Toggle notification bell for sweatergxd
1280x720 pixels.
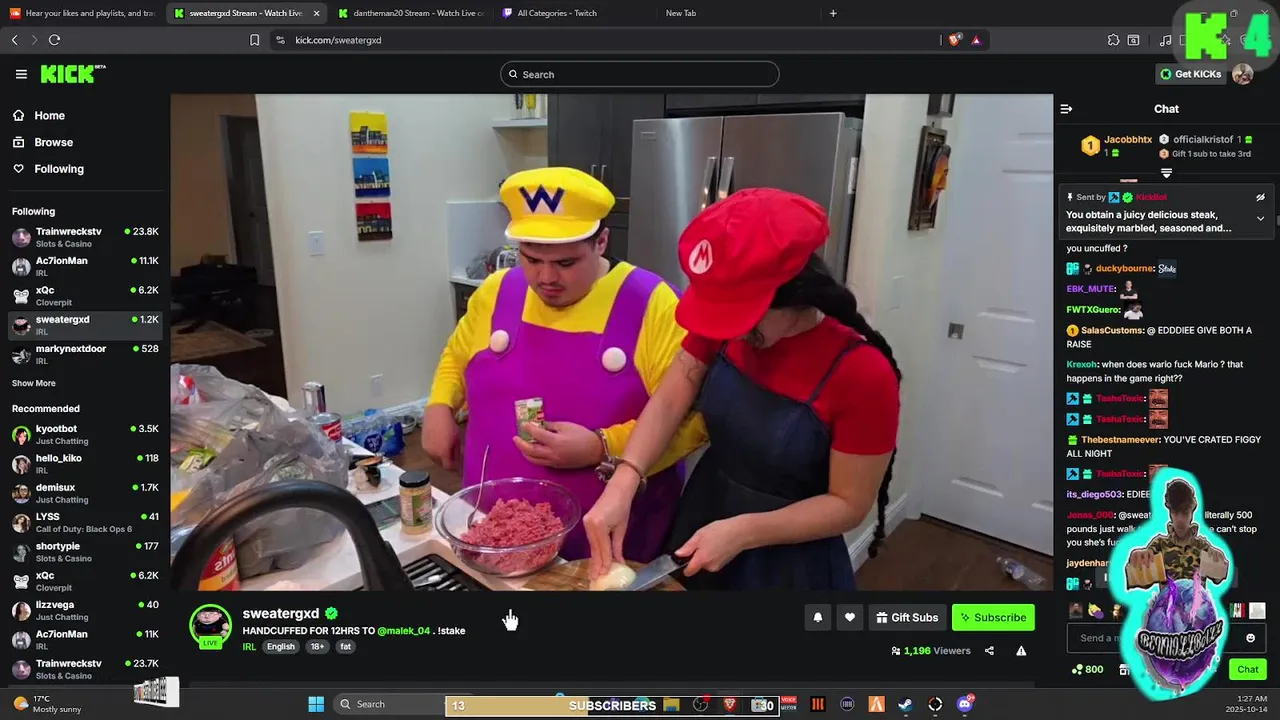tap(818, 618)
